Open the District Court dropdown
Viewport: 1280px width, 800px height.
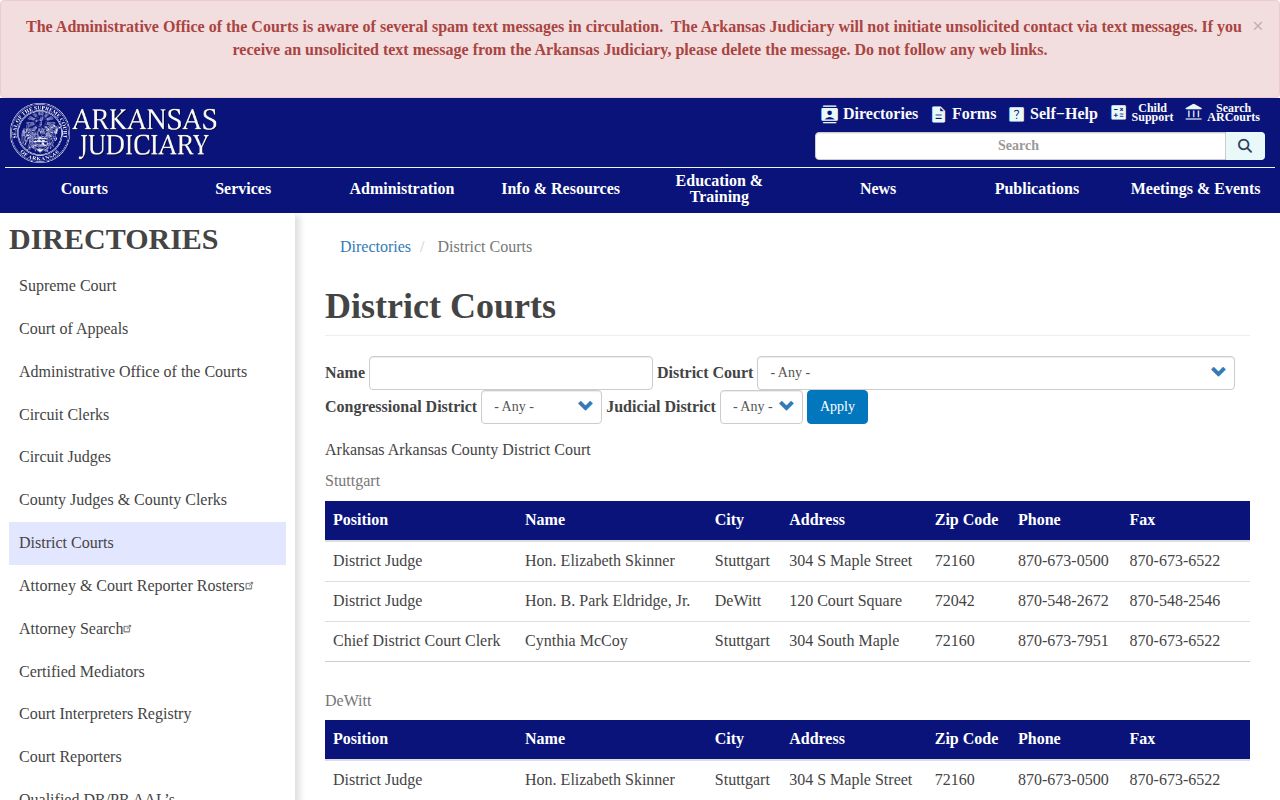click(995, 373)
